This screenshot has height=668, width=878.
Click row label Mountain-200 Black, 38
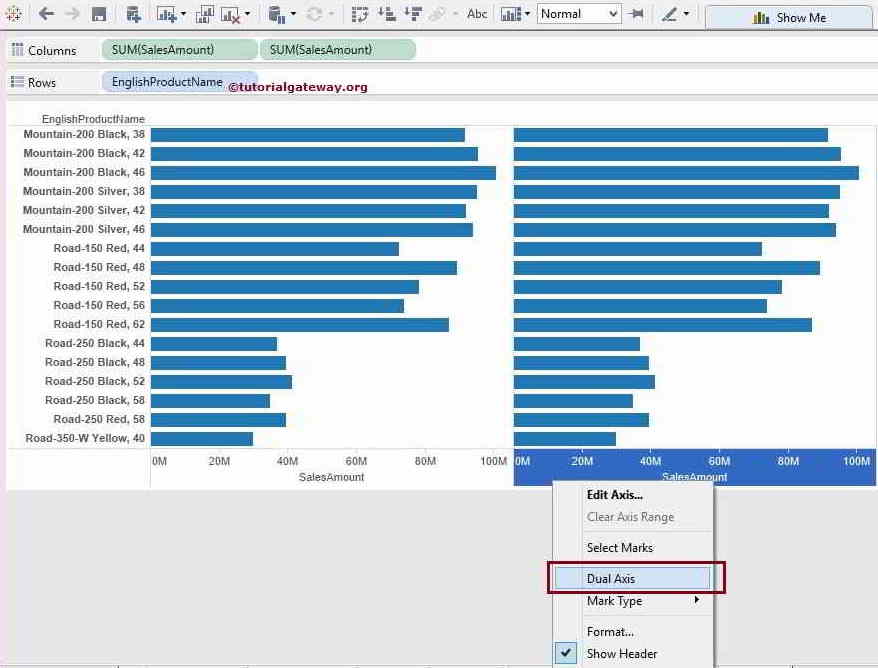click(84, 134)
